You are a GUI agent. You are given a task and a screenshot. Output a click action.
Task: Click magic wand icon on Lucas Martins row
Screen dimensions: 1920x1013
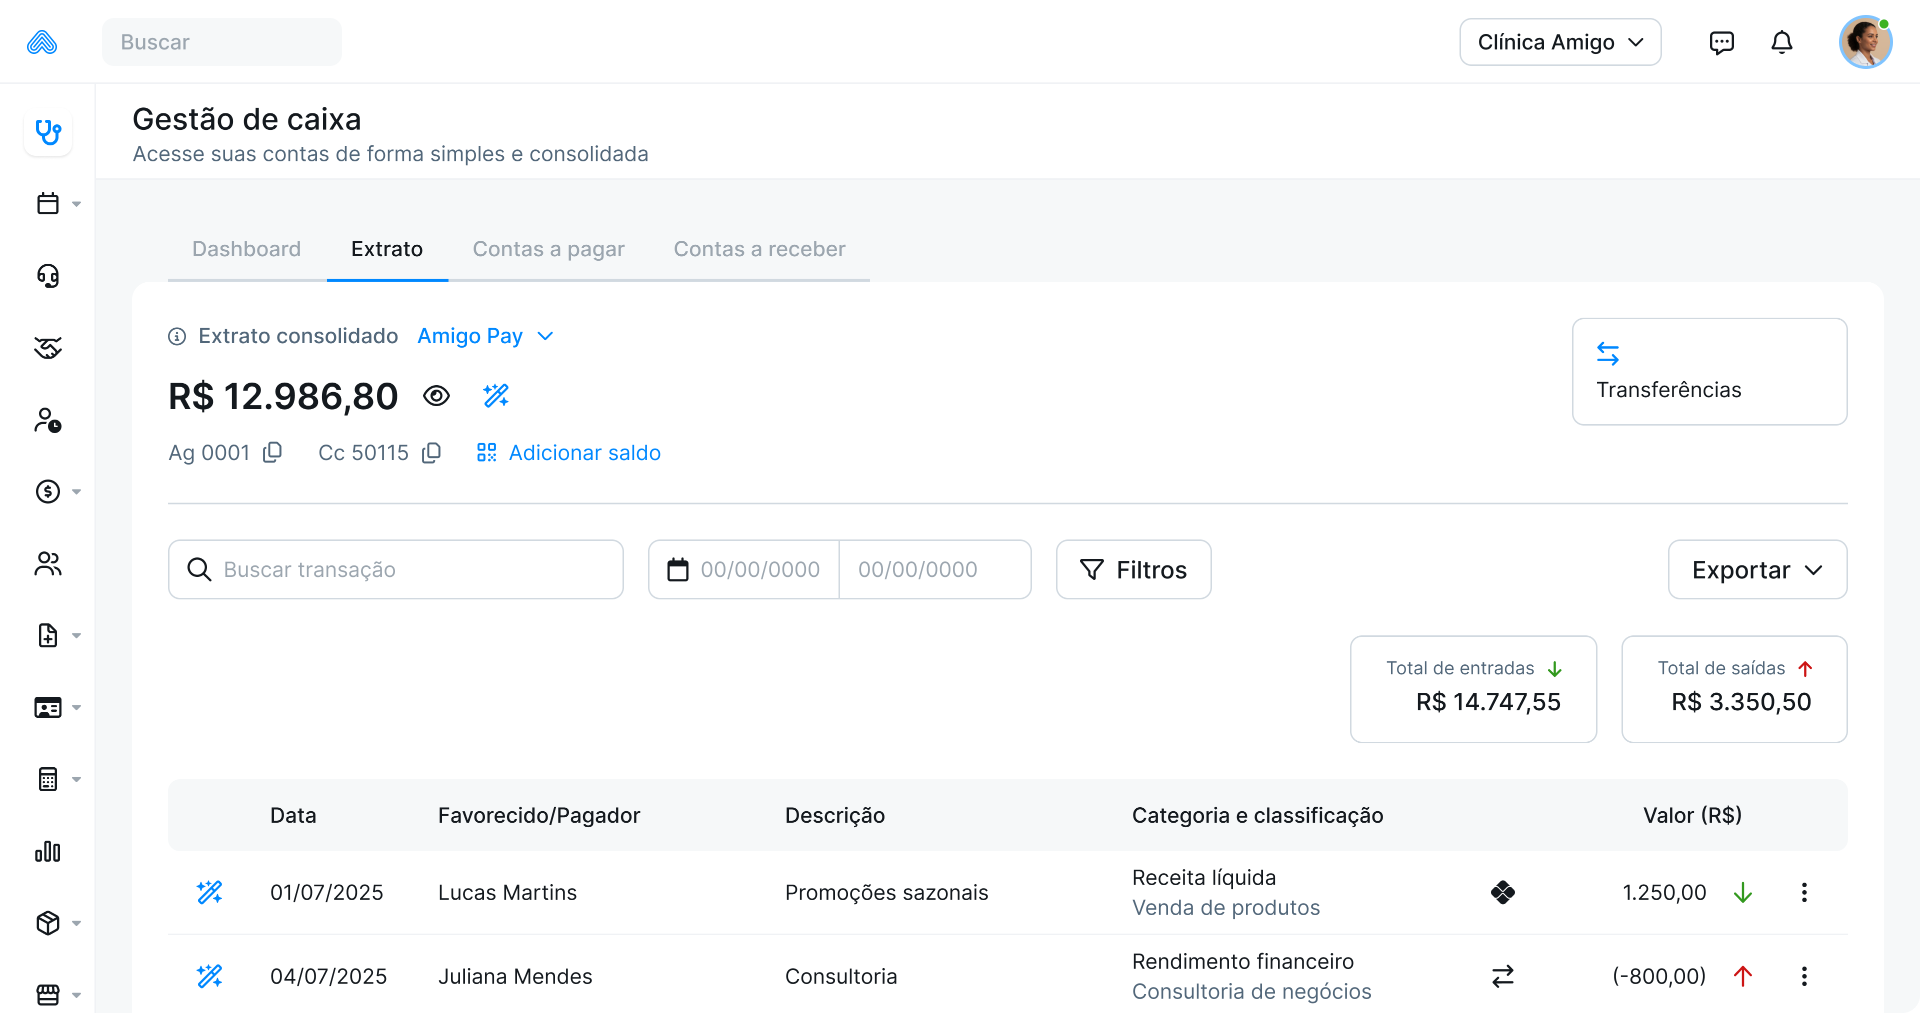(x=210, y=892)
